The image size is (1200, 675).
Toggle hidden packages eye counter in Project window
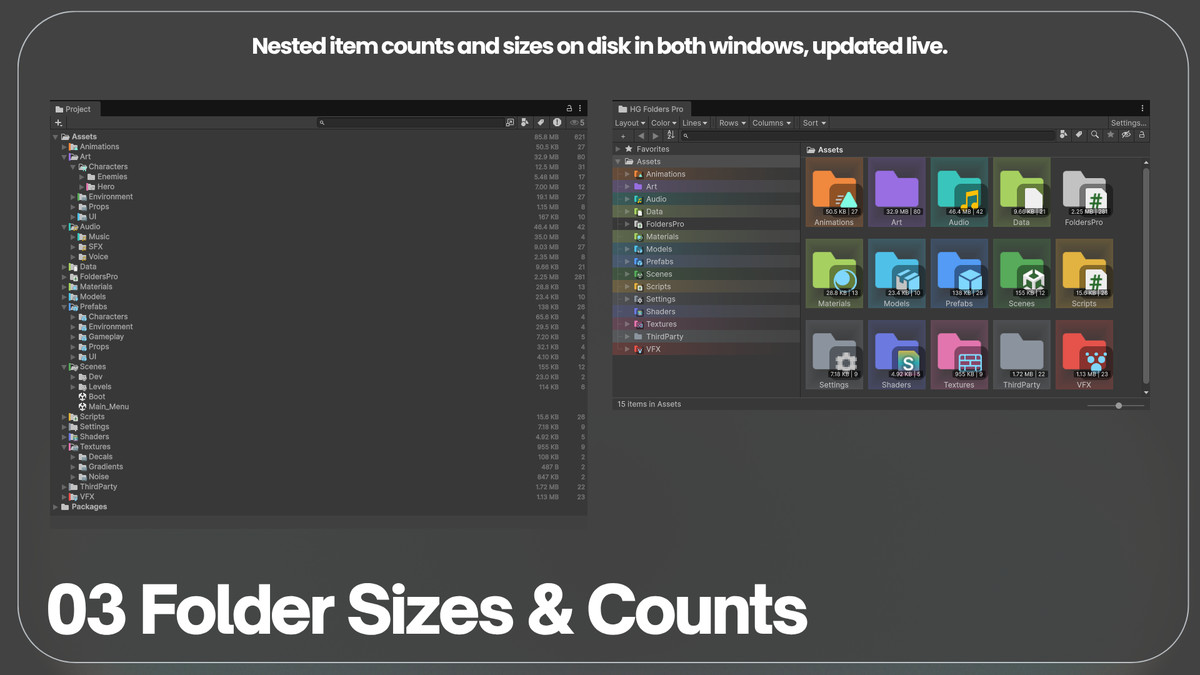577,123
